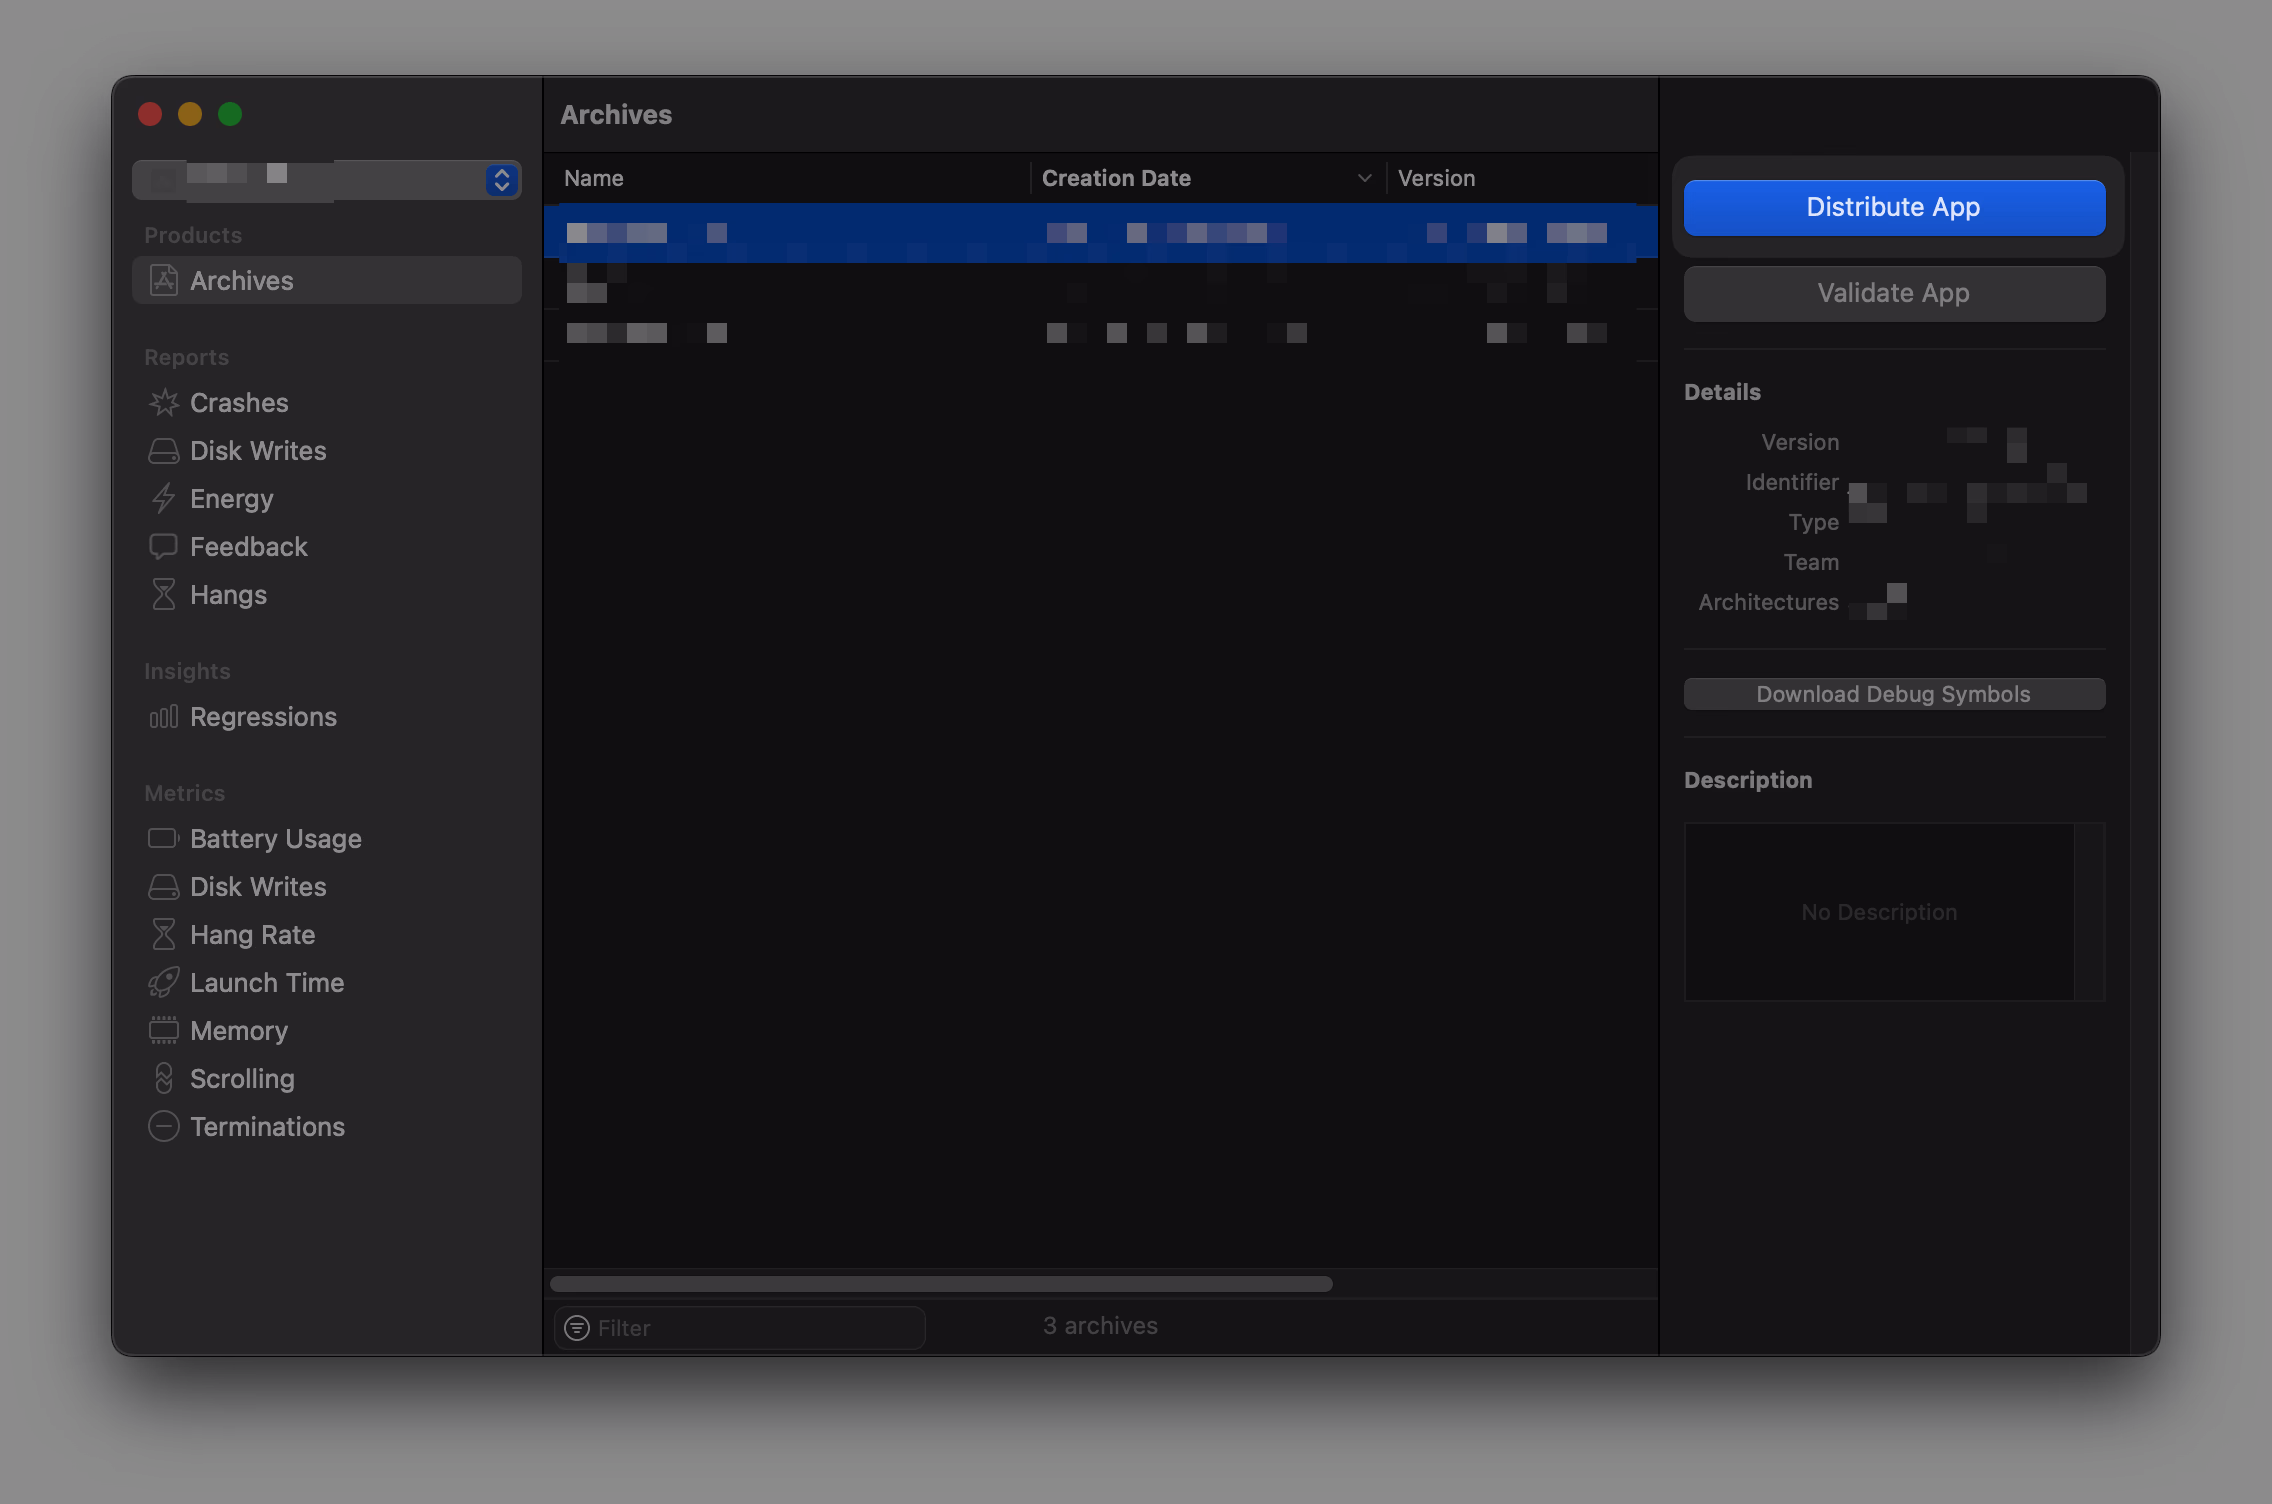Click the Distribute App button
The height and width of the screenshot is (1504, 2272).
tap(1893, 207)
